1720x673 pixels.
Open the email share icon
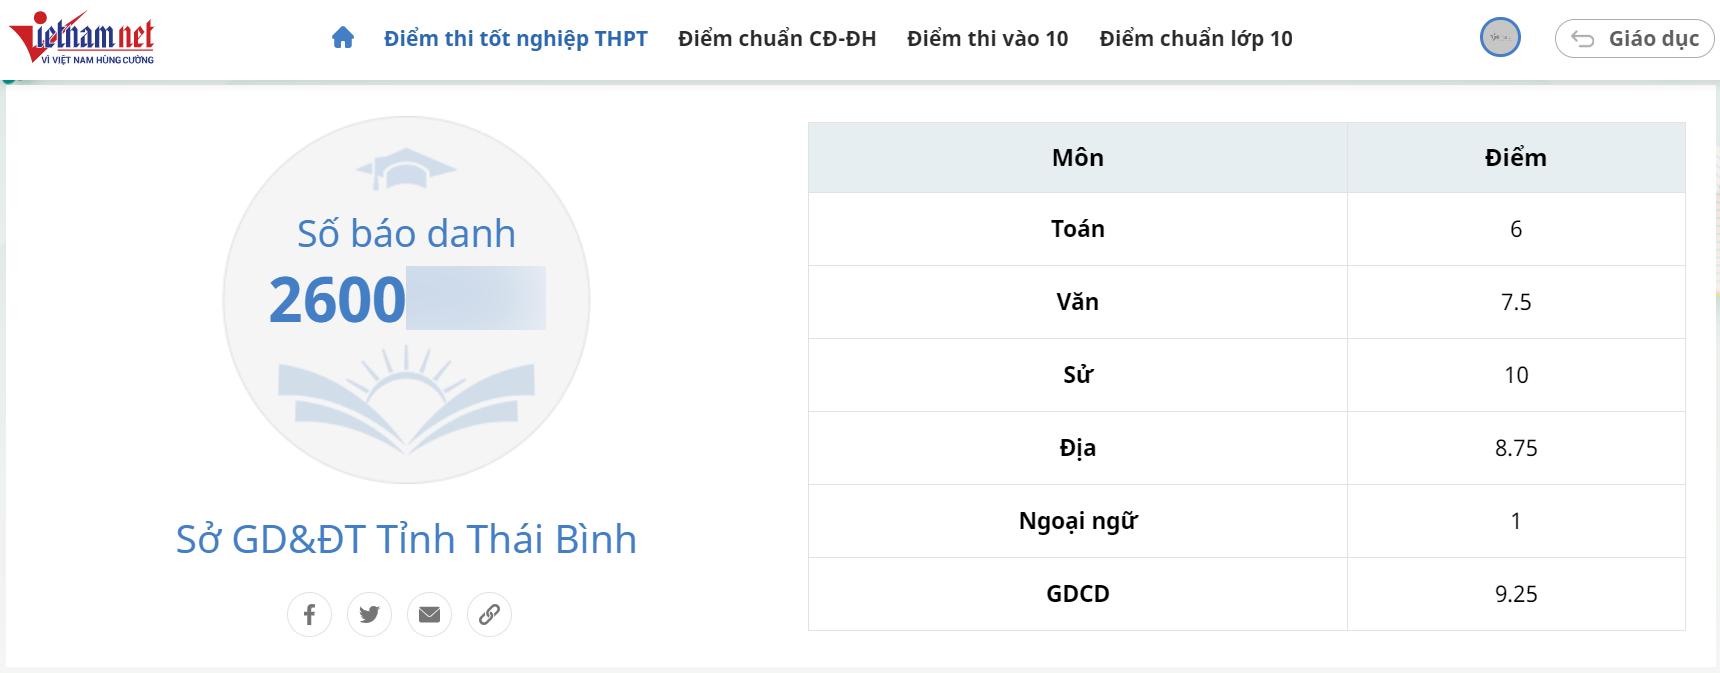430,614
